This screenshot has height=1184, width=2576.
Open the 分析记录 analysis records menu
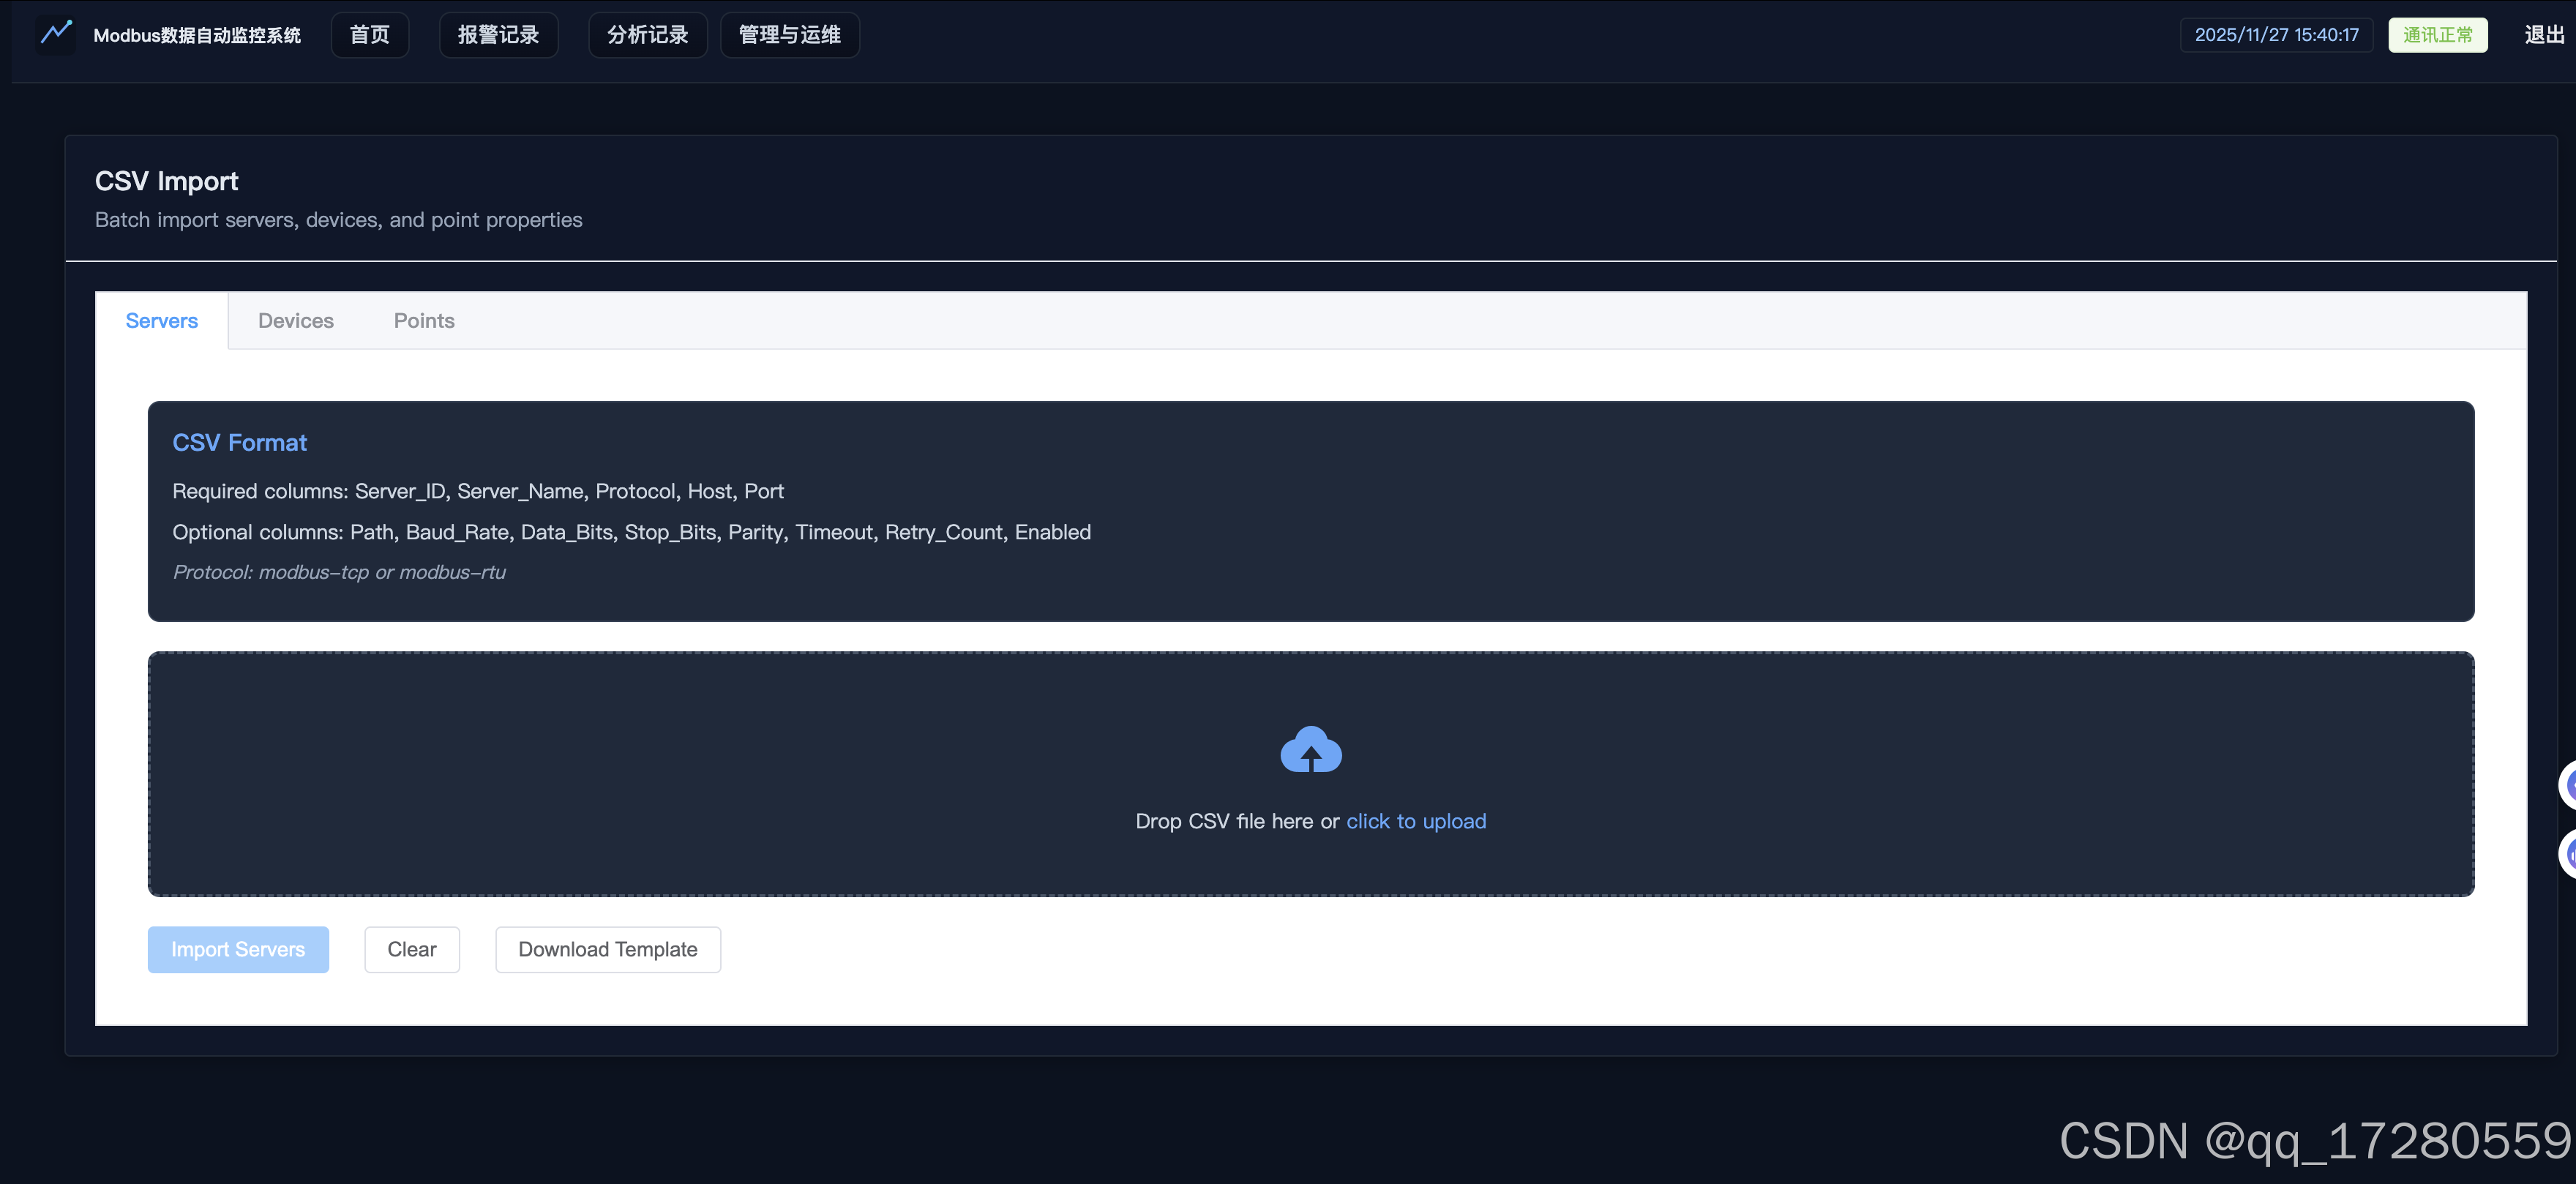click(x=647, y=35)
